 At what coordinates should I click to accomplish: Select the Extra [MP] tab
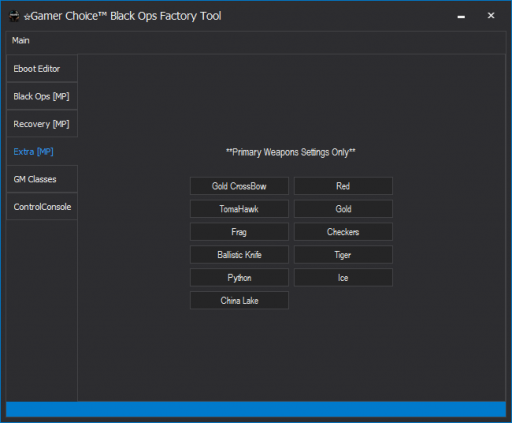point(42,152)
